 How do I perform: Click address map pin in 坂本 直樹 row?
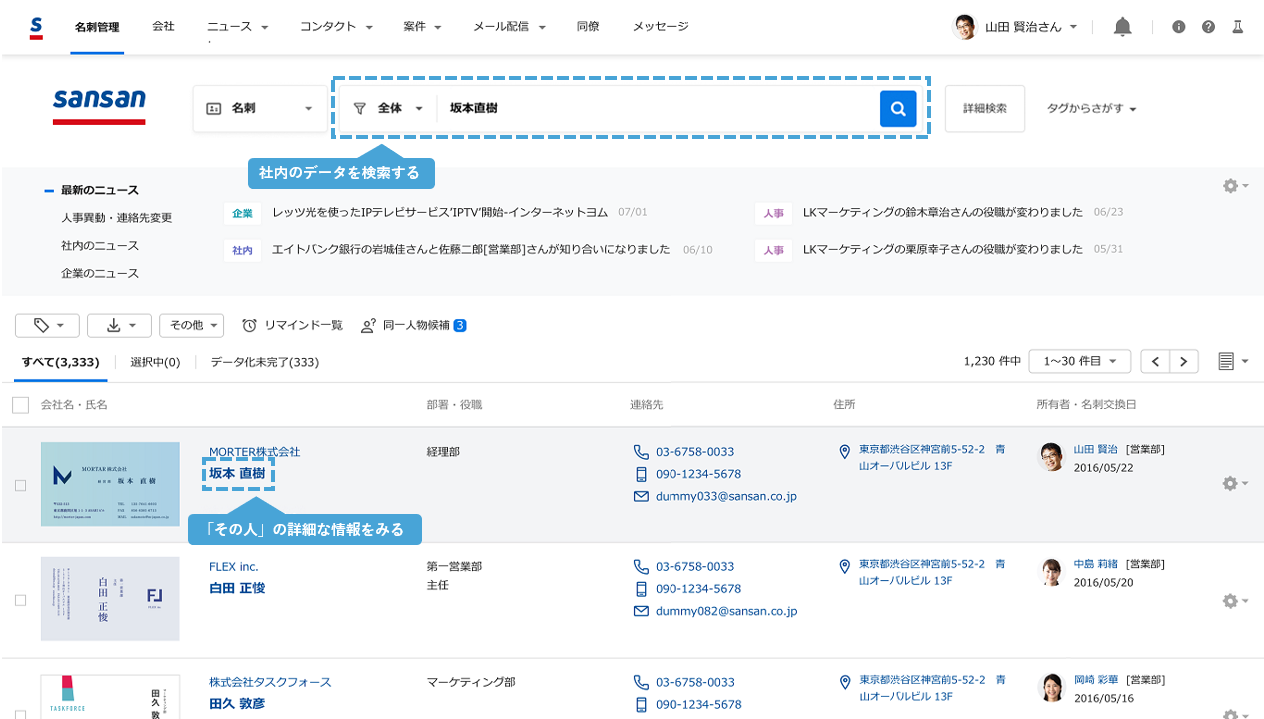(845, 452)
